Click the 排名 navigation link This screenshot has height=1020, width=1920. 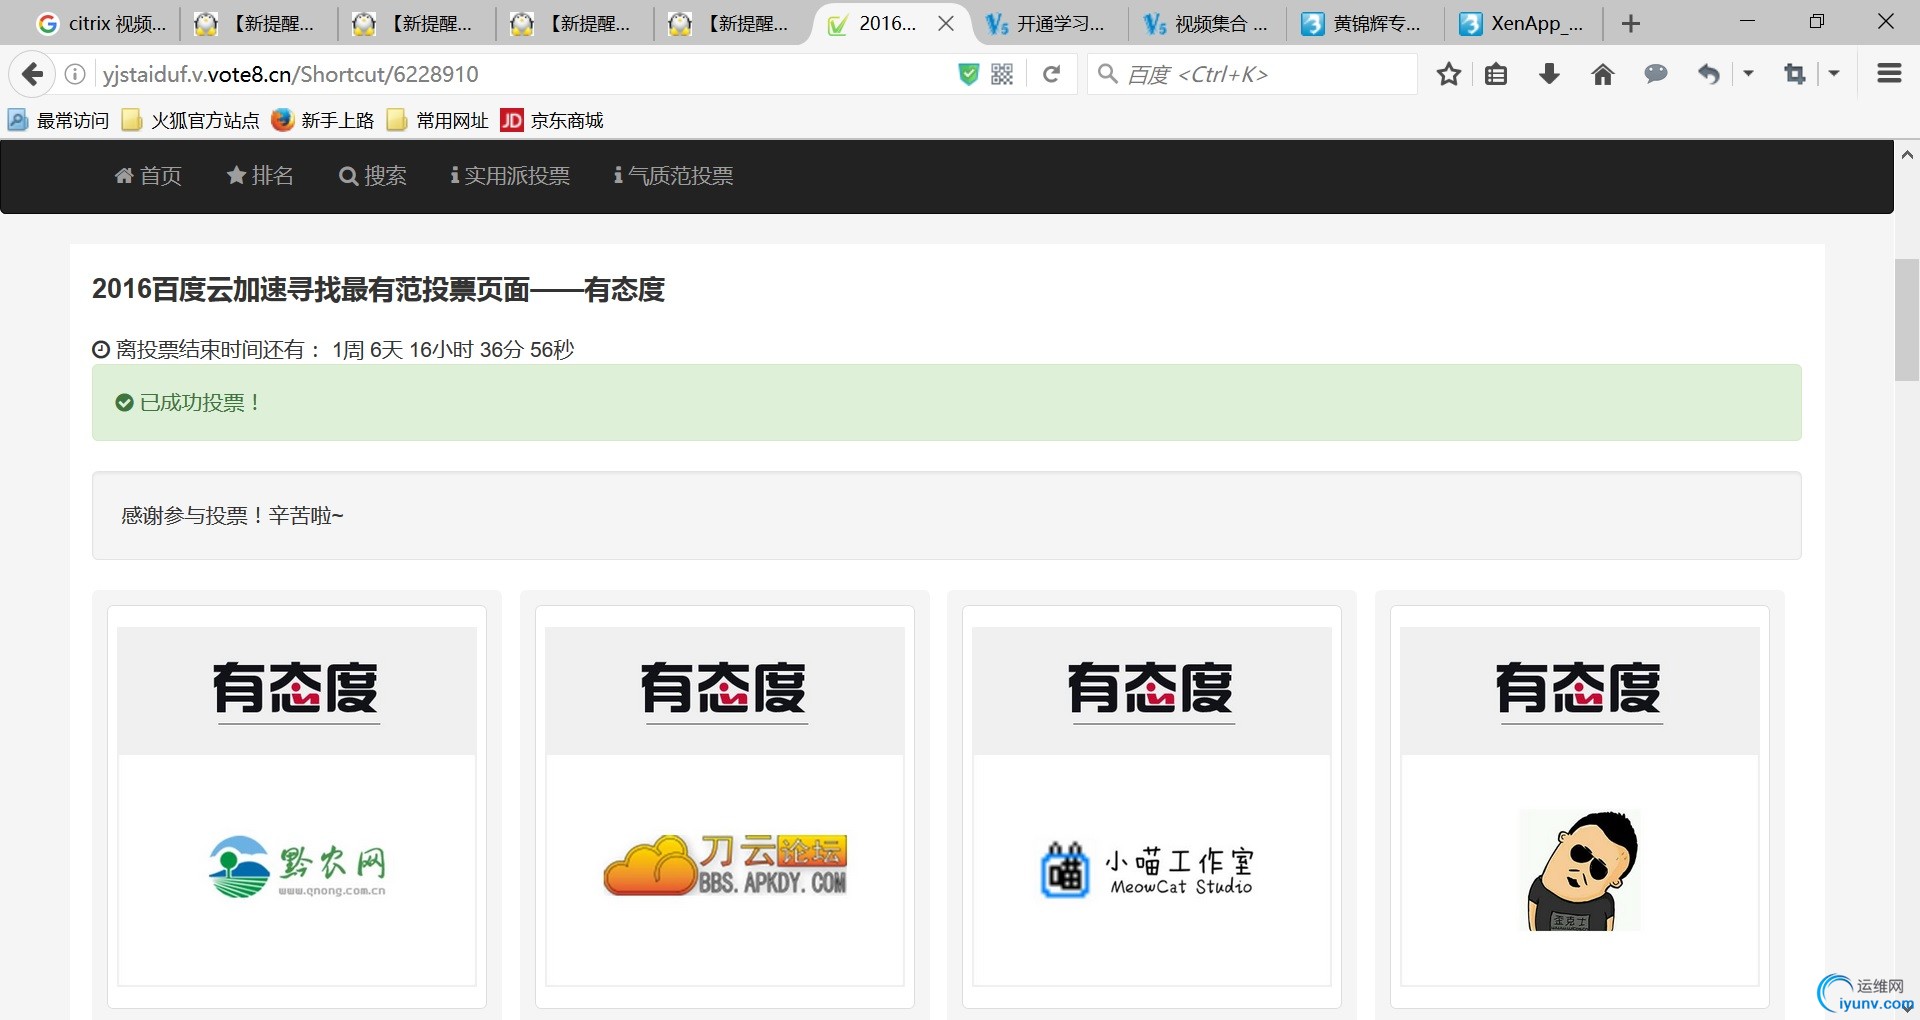tap(260, 176)
